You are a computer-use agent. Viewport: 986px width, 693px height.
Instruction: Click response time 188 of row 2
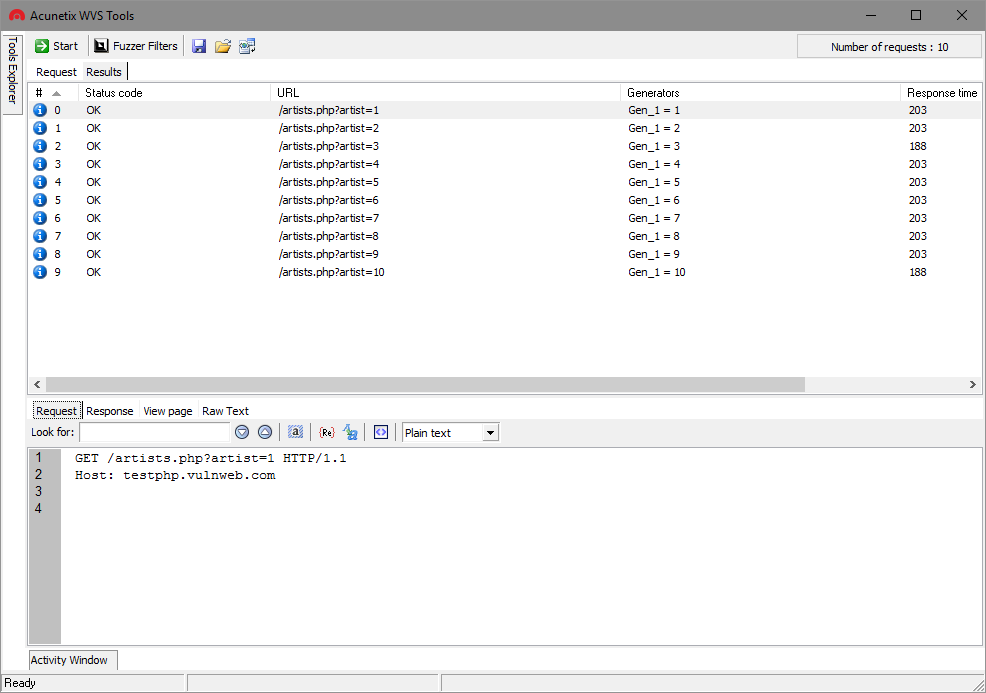[917, 146]
